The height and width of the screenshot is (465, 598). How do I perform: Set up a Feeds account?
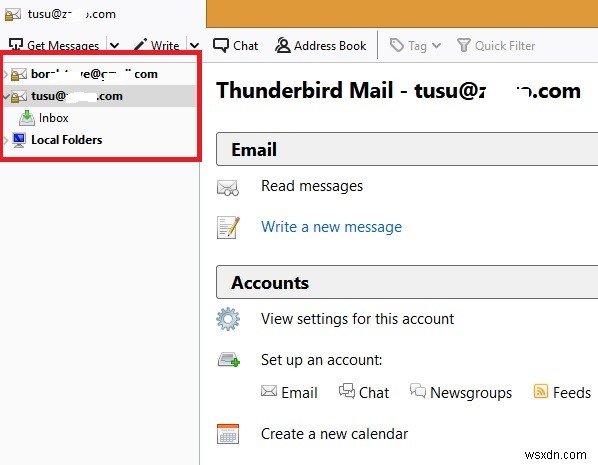pos(571,393)
